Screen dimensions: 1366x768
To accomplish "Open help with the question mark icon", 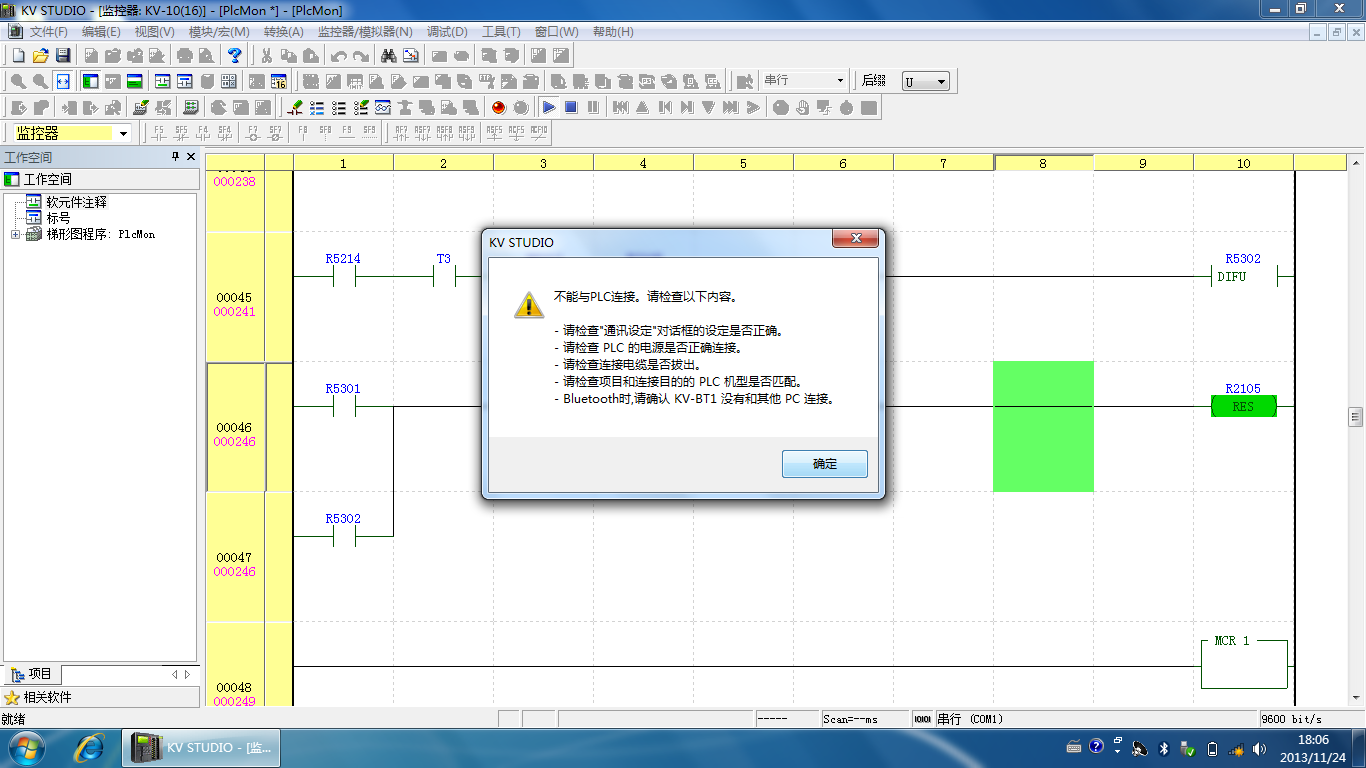I will 235,55.
